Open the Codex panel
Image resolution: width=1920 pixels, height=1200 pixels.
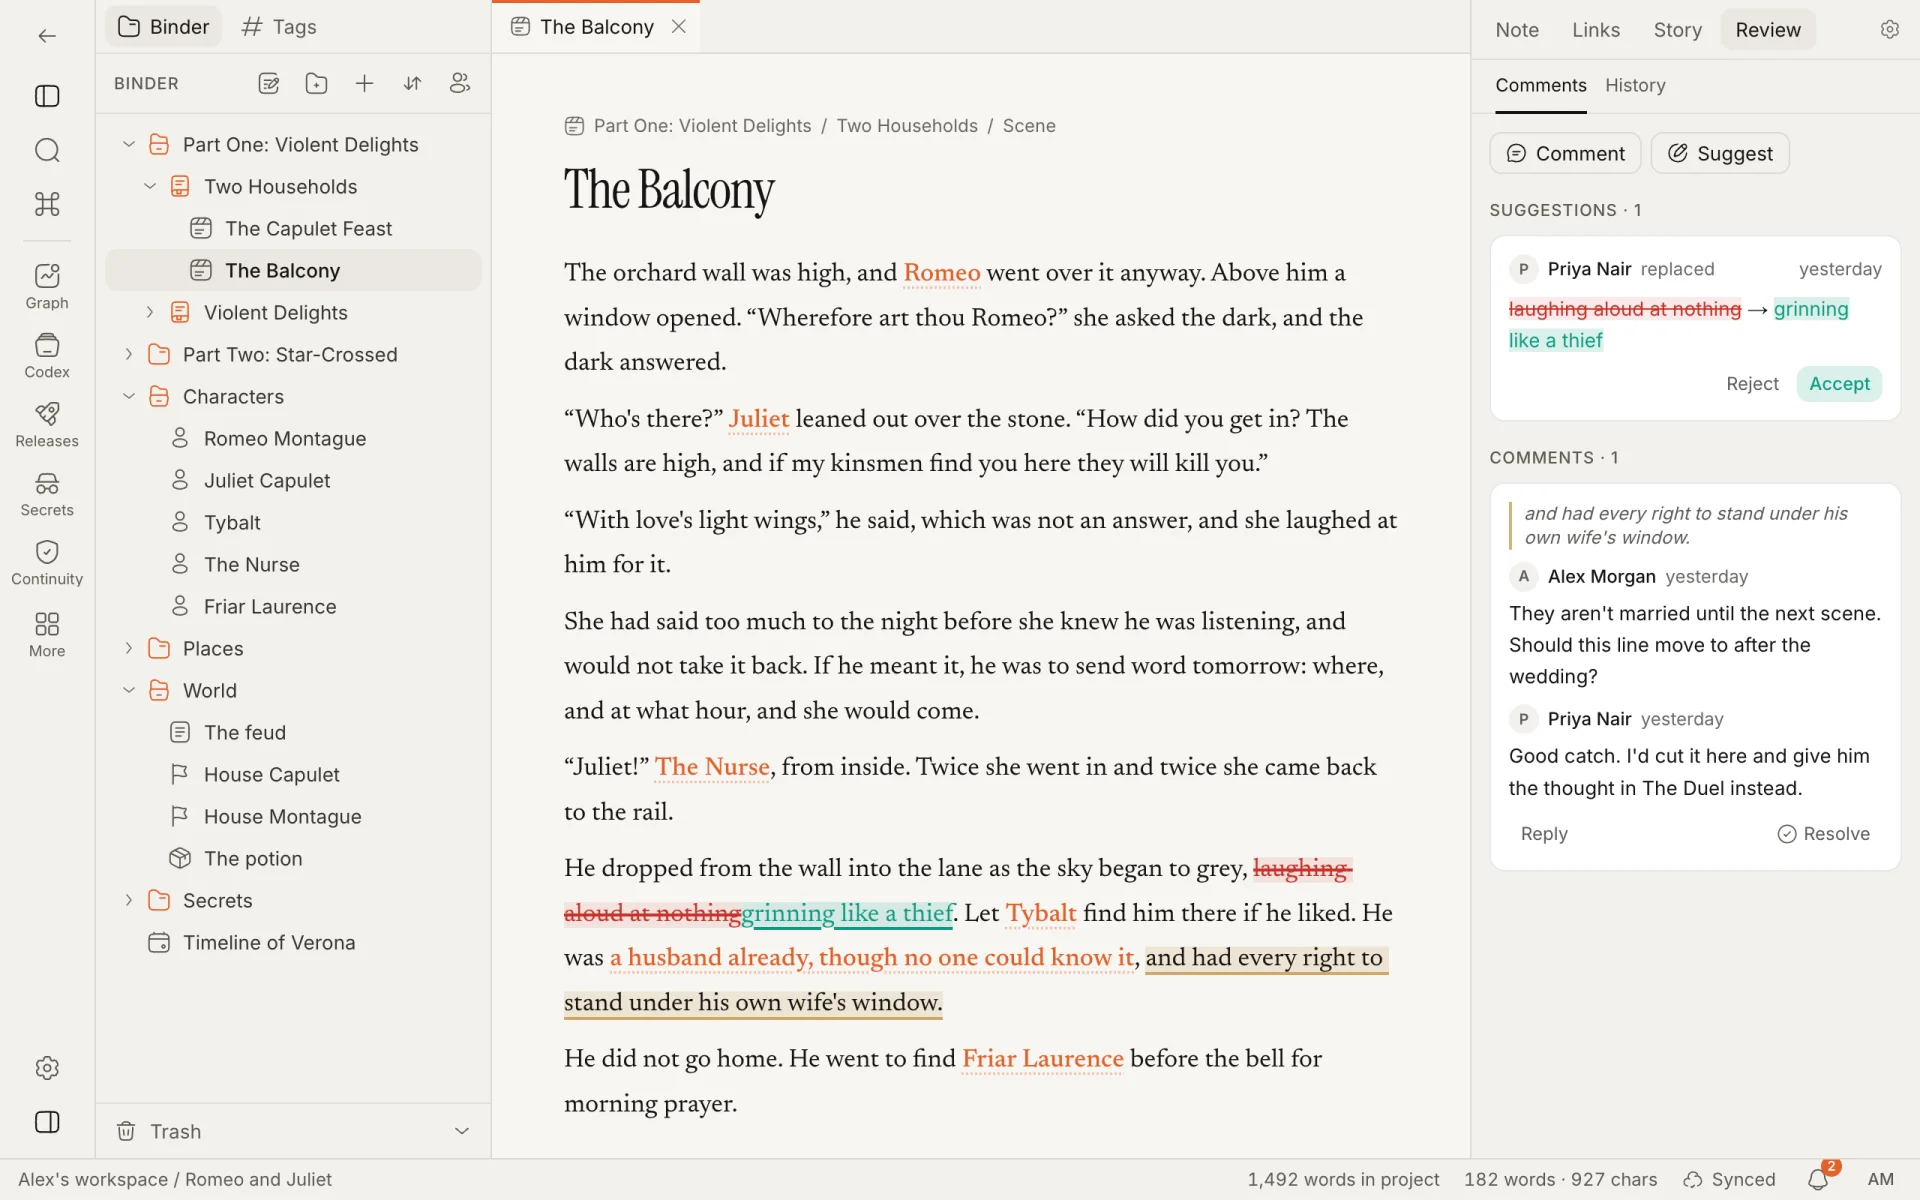point(47,356)
